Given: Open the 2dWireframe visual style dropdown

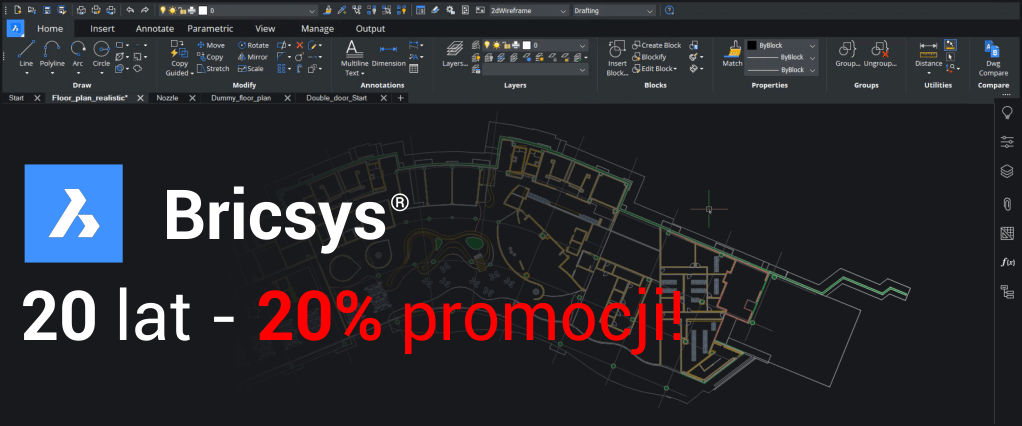Looking at the screenshot, I should (529, 10).
